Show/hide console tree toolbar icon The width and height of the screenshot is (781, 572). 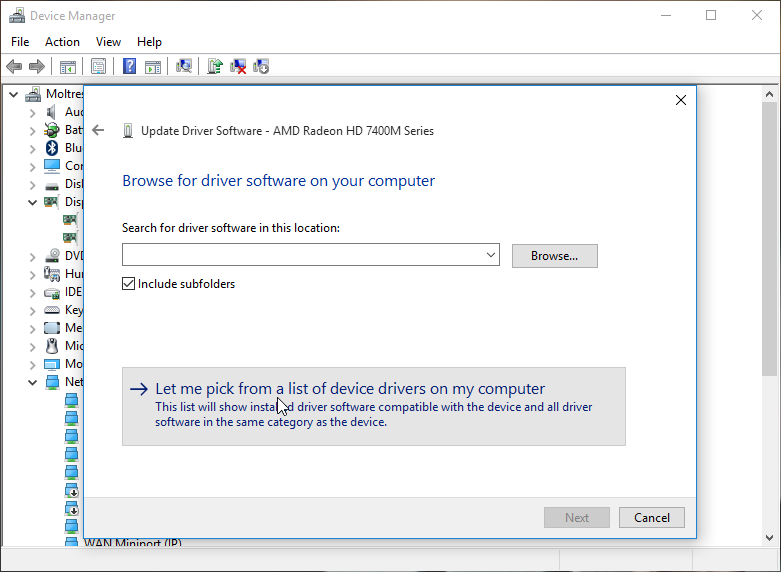click(x=67, y=66)
